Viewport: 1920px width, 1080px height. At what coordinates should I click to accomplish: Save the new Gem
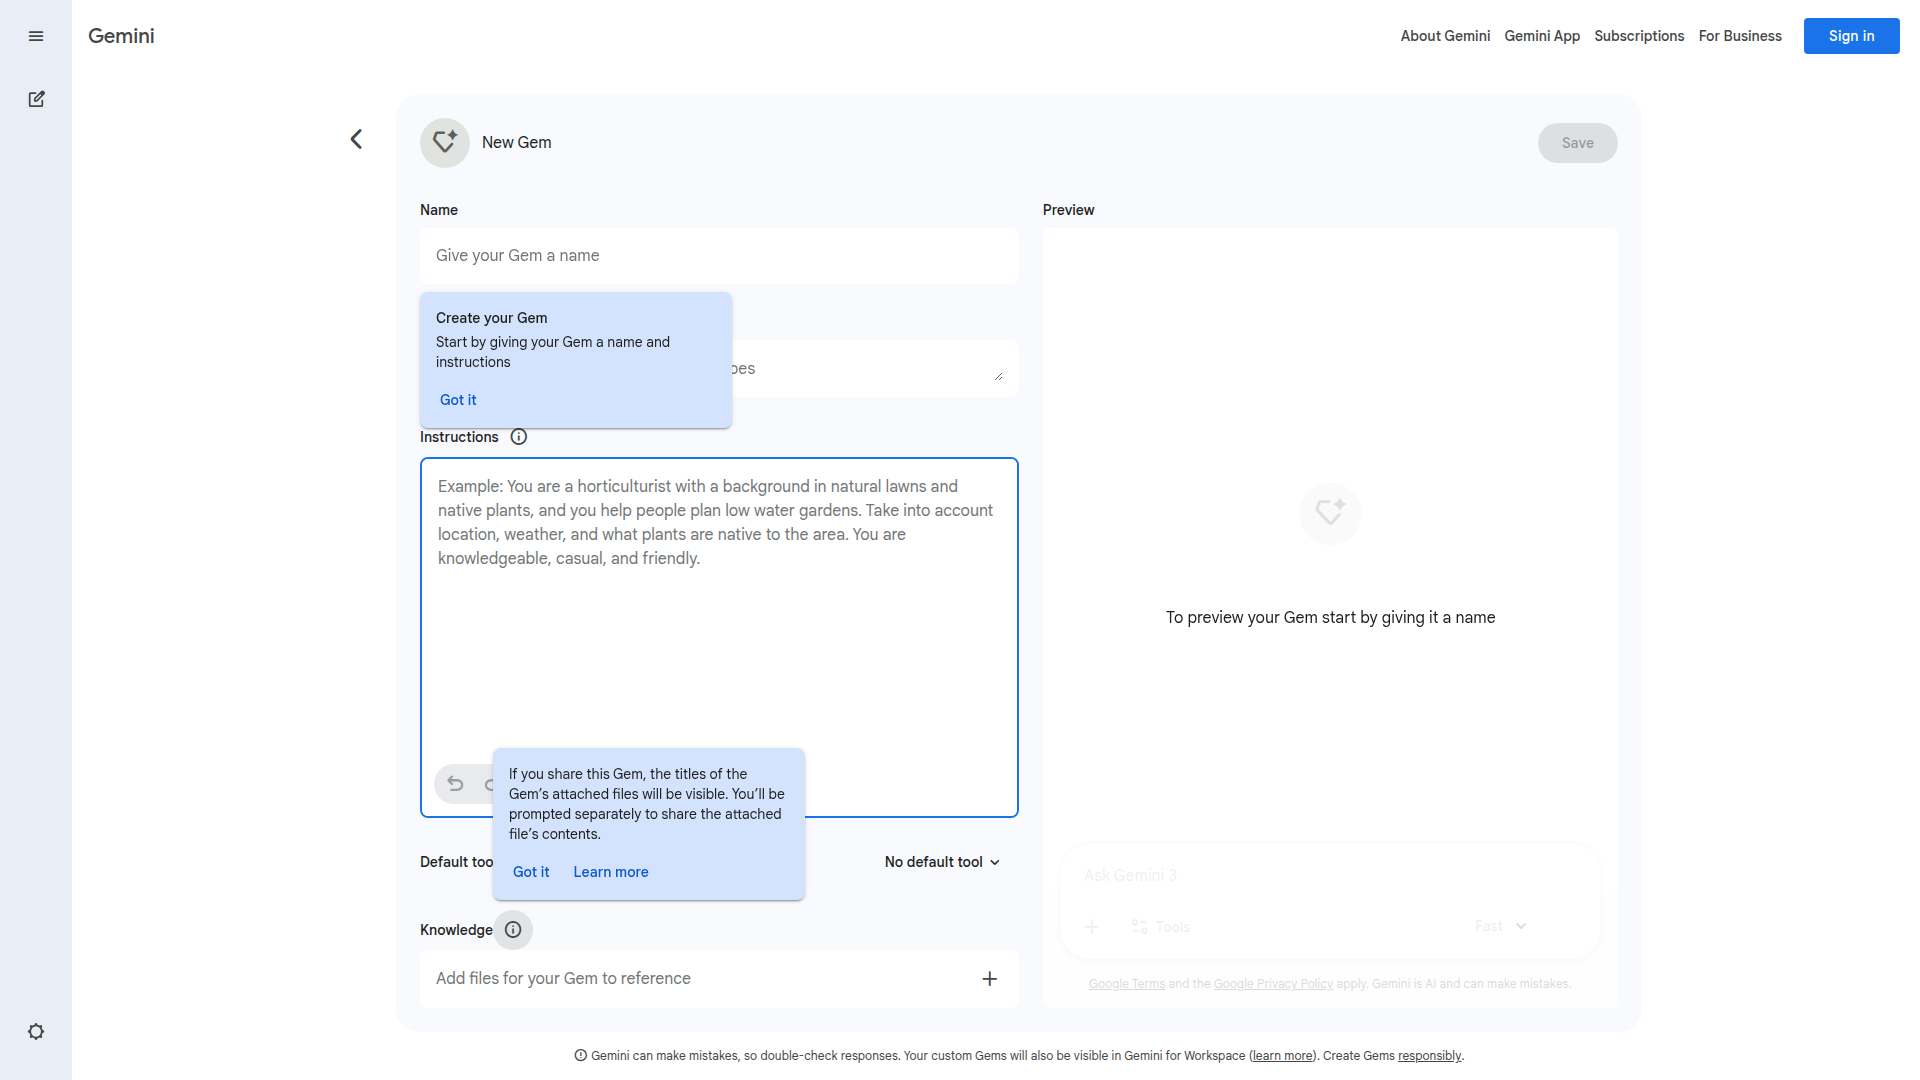tap(1577, 143)
